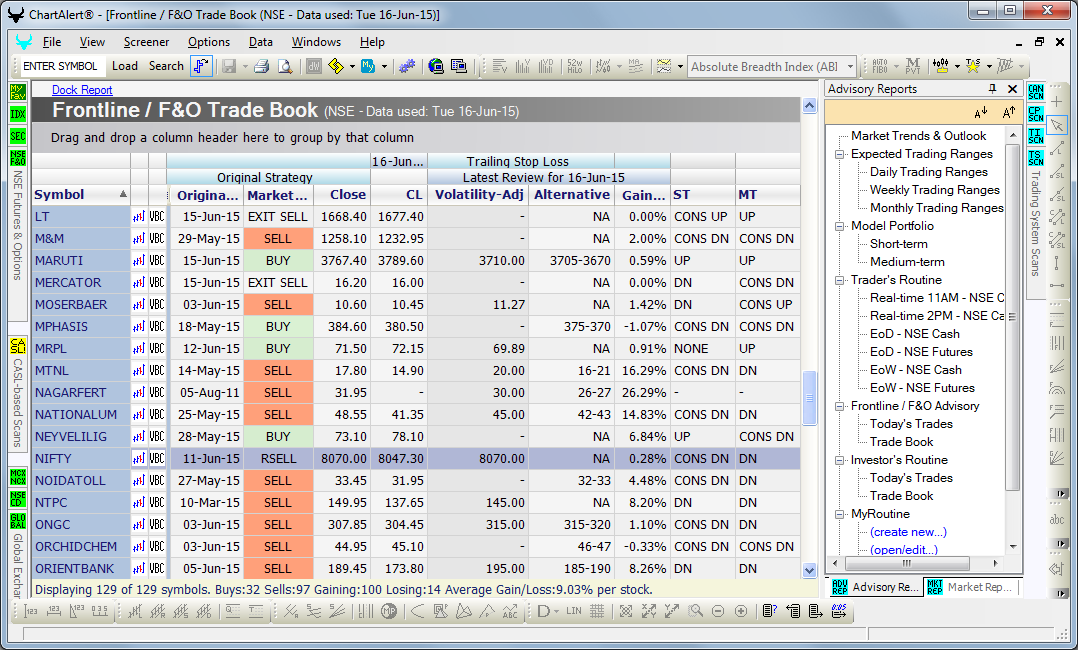Click the (create new...) link
Viewport: 1078px width, 650px height.
908,532
